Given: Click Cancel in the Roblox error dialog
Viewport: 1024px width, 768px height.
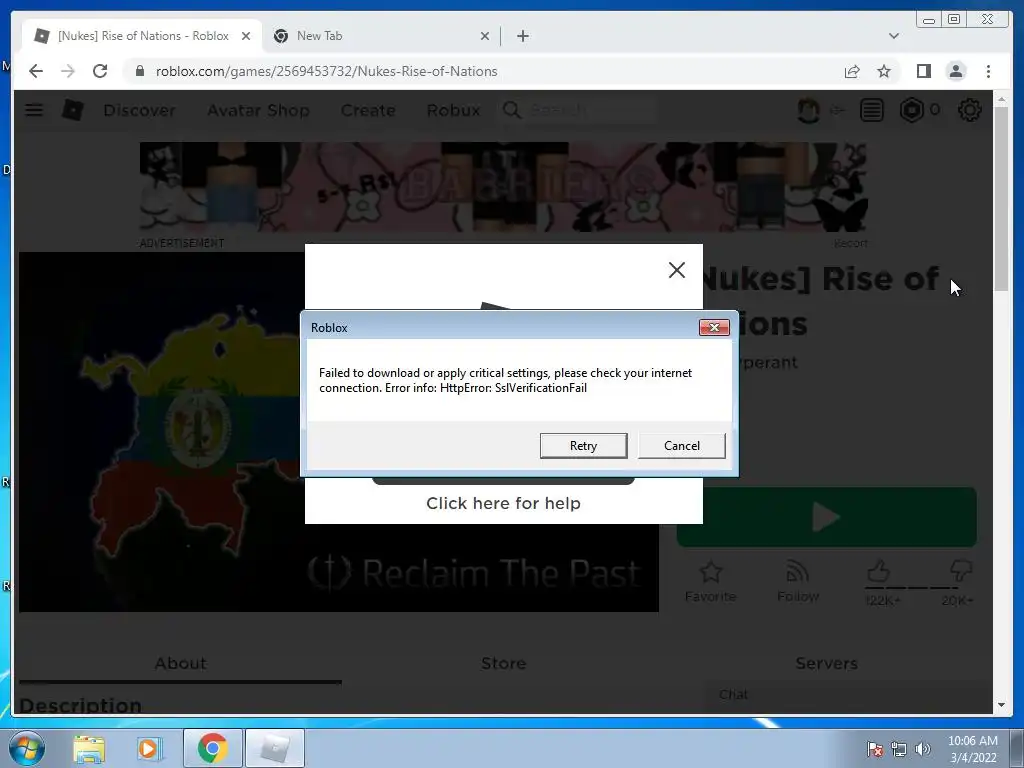Looking at the screenshot, I should click(681, 445).
